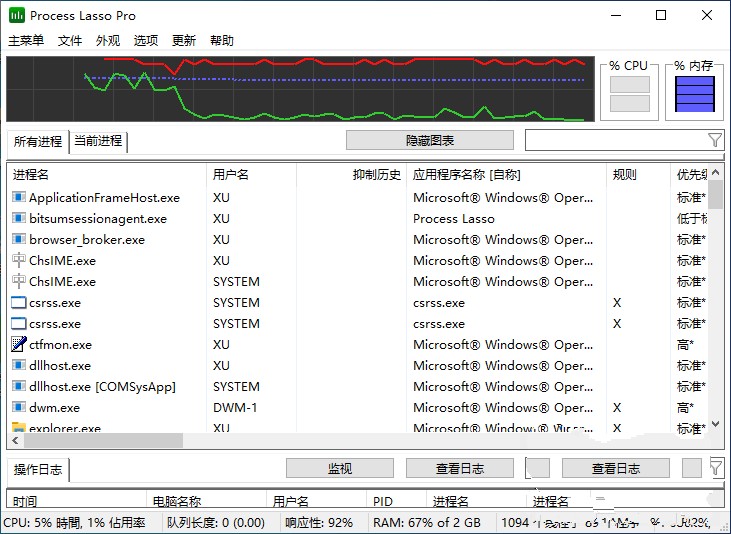
Task: Open the 帮助 menu
Action: point(222,41)
